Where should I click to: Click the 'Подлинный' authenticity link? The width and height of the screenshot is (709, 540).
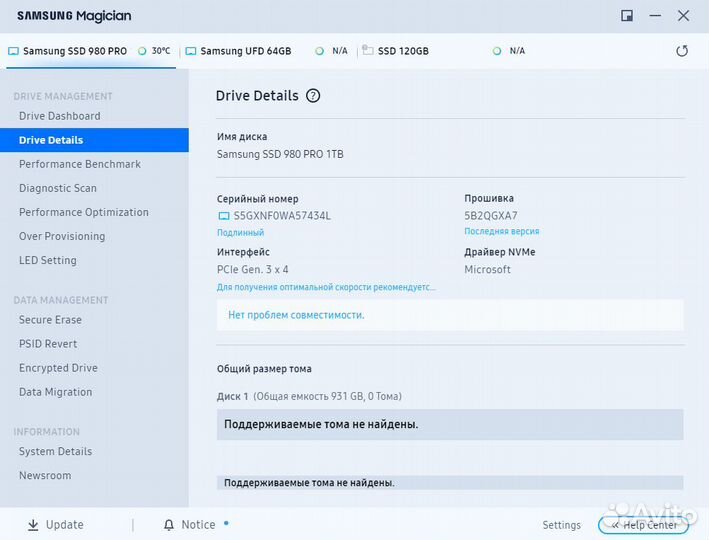click(x=240, y=233)
